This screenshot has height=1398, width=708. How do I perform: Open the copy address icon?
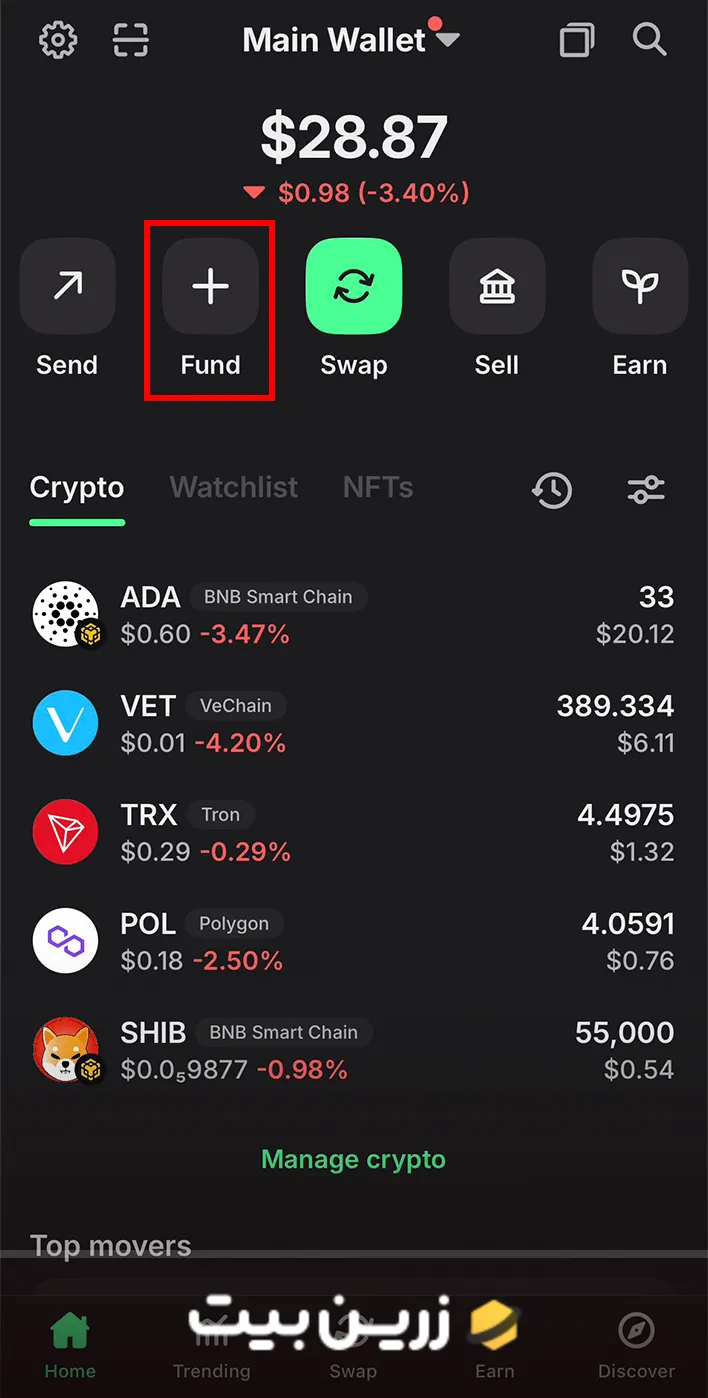pyautogui.click(x=576, y=40)
